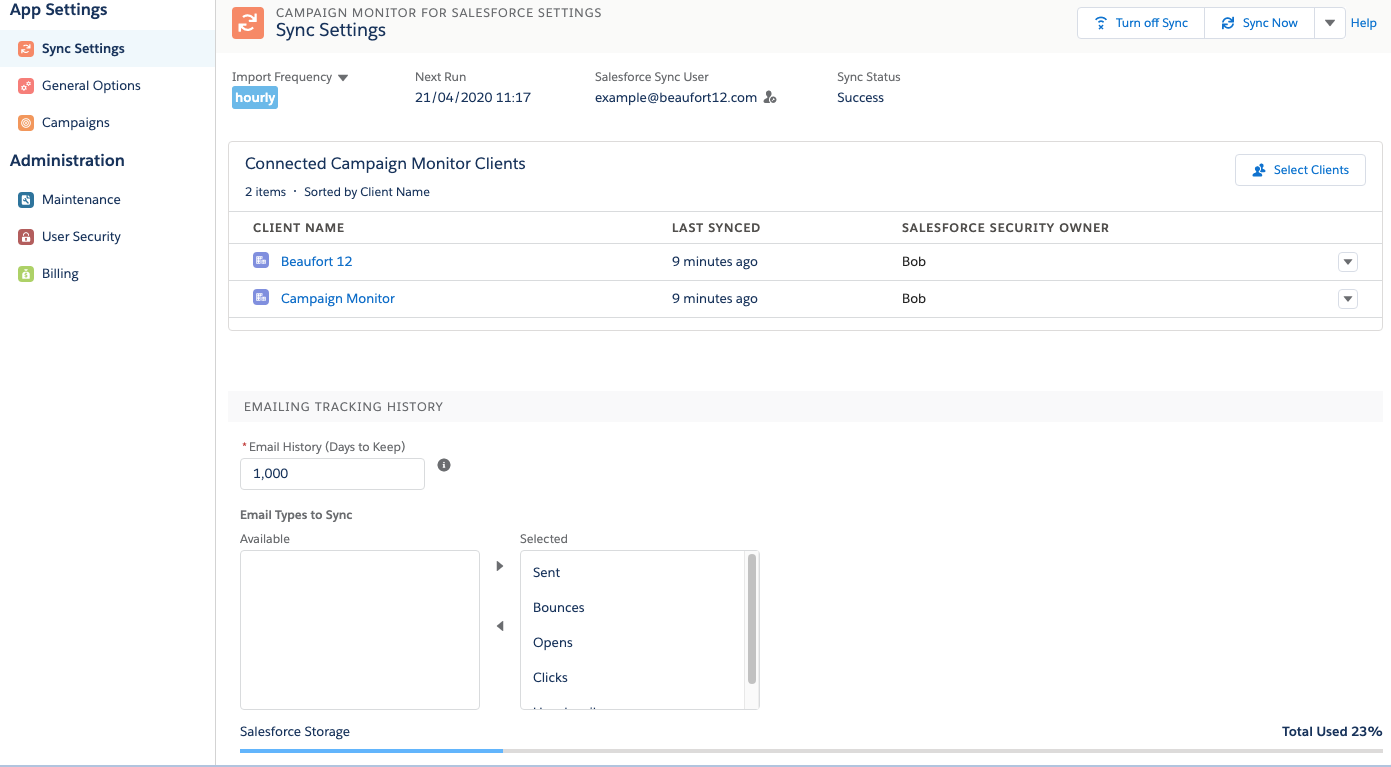This screenshot has height=767, width=1391.
Task: Open Sync Settings in the sidebar
Action: click(108, 49)
